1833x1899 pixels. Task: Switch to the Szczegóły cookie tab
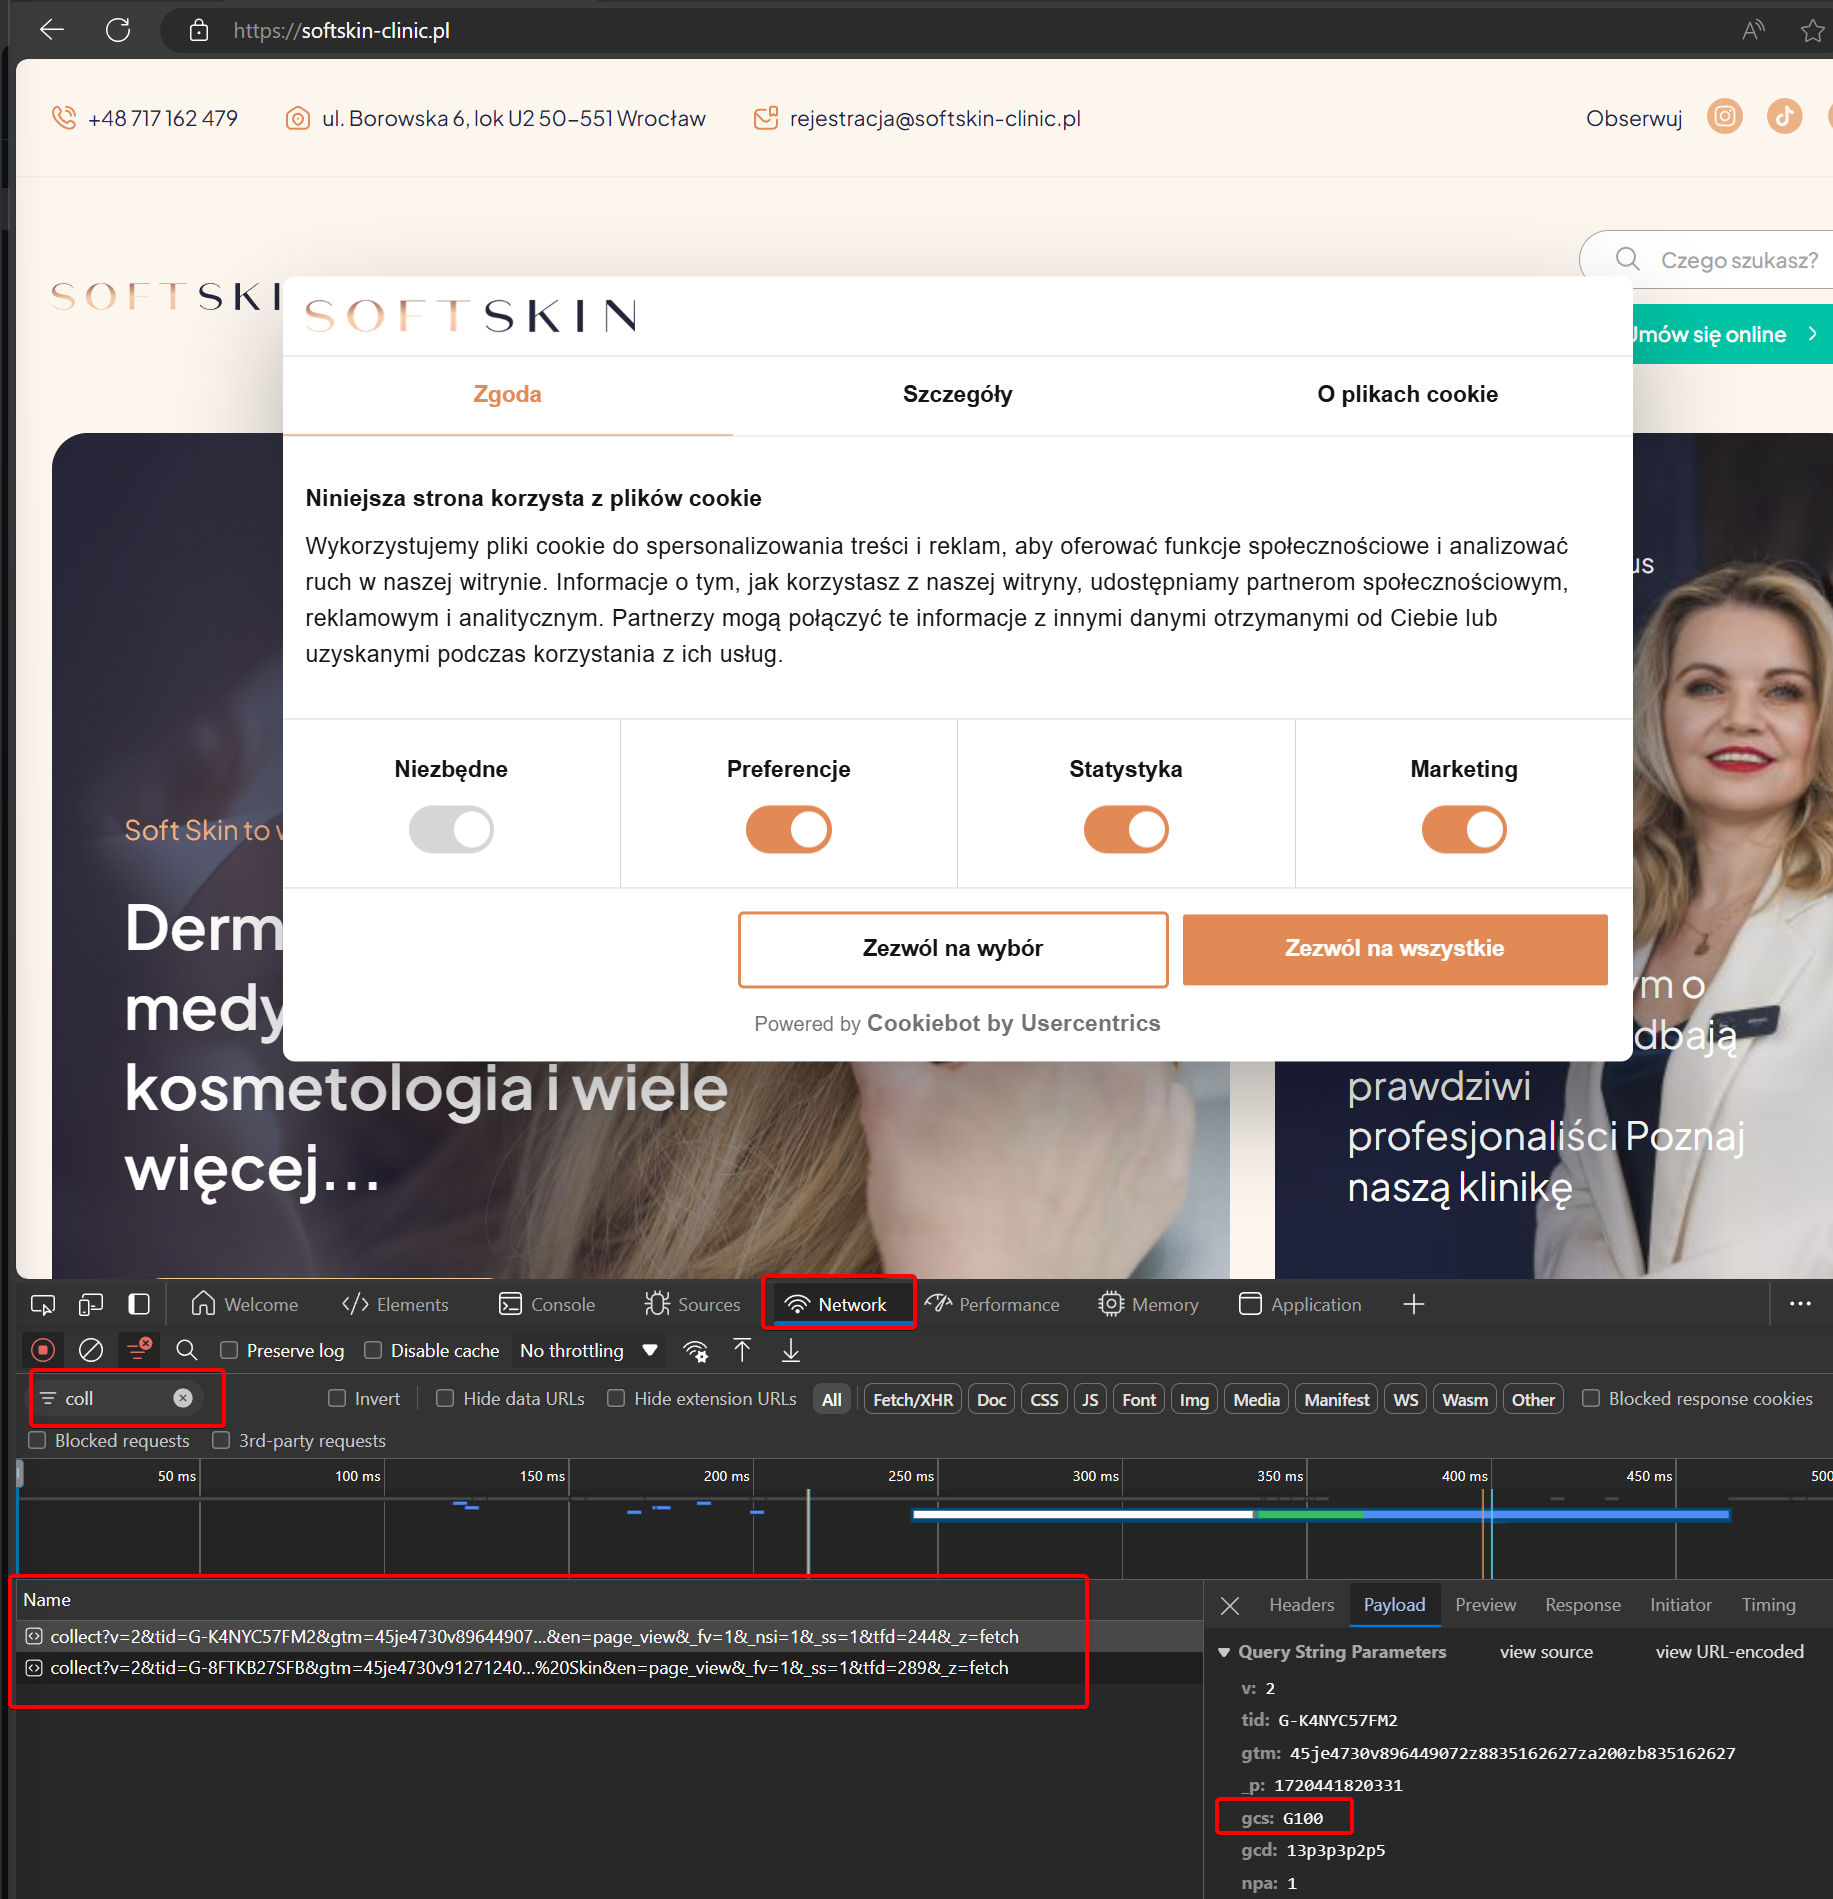pyautogui.click(x=957, y=394)
